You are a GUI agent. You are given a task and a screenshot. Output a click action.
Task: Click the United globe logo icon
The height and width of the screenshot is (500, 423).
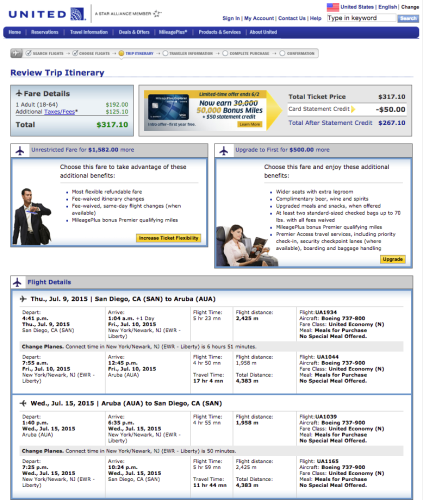(77, 14)
